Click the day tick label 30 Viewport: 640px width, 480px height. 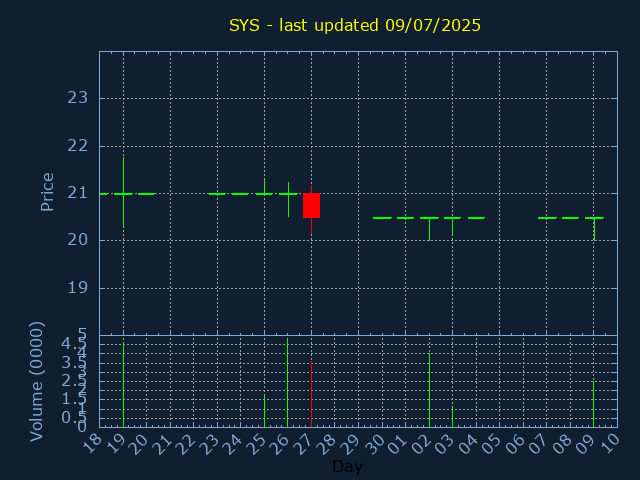(x=376, y=443)
